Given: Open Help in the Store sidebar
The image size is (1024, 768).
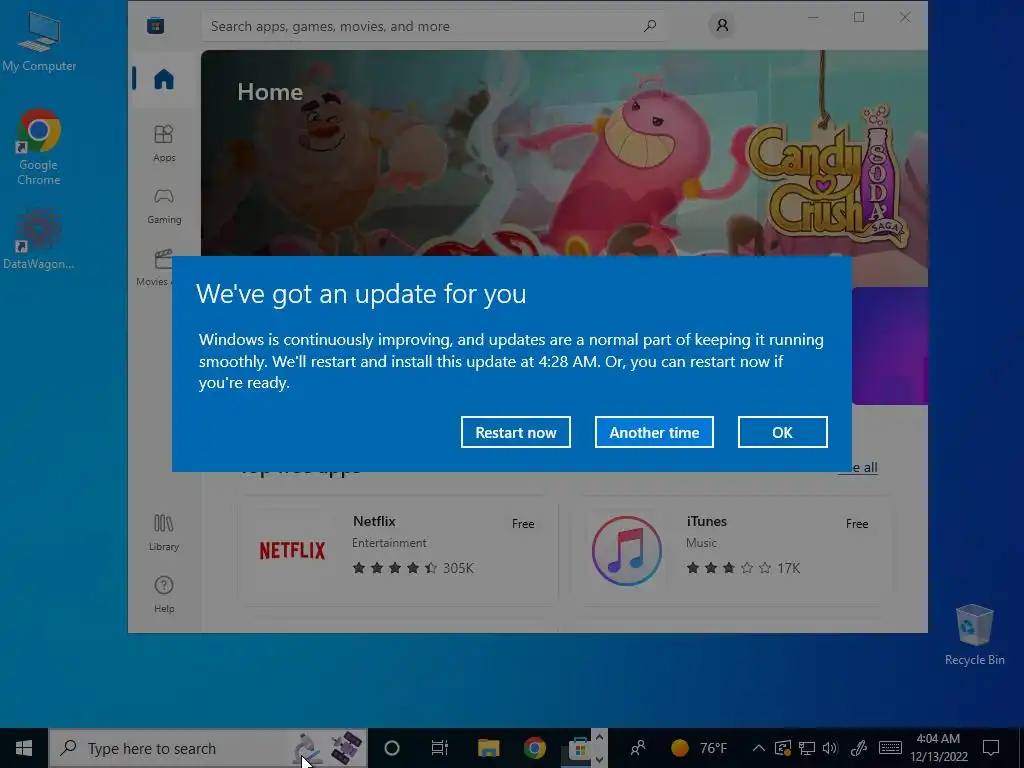Looking at the screenshot, I should 164,594.
